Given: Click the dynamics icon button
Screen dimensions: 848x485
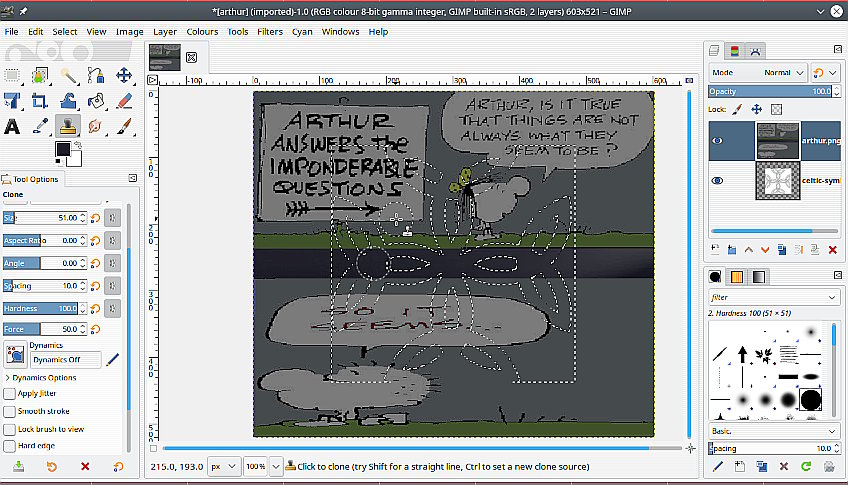Looking at the screenshot, I should 15,354.
